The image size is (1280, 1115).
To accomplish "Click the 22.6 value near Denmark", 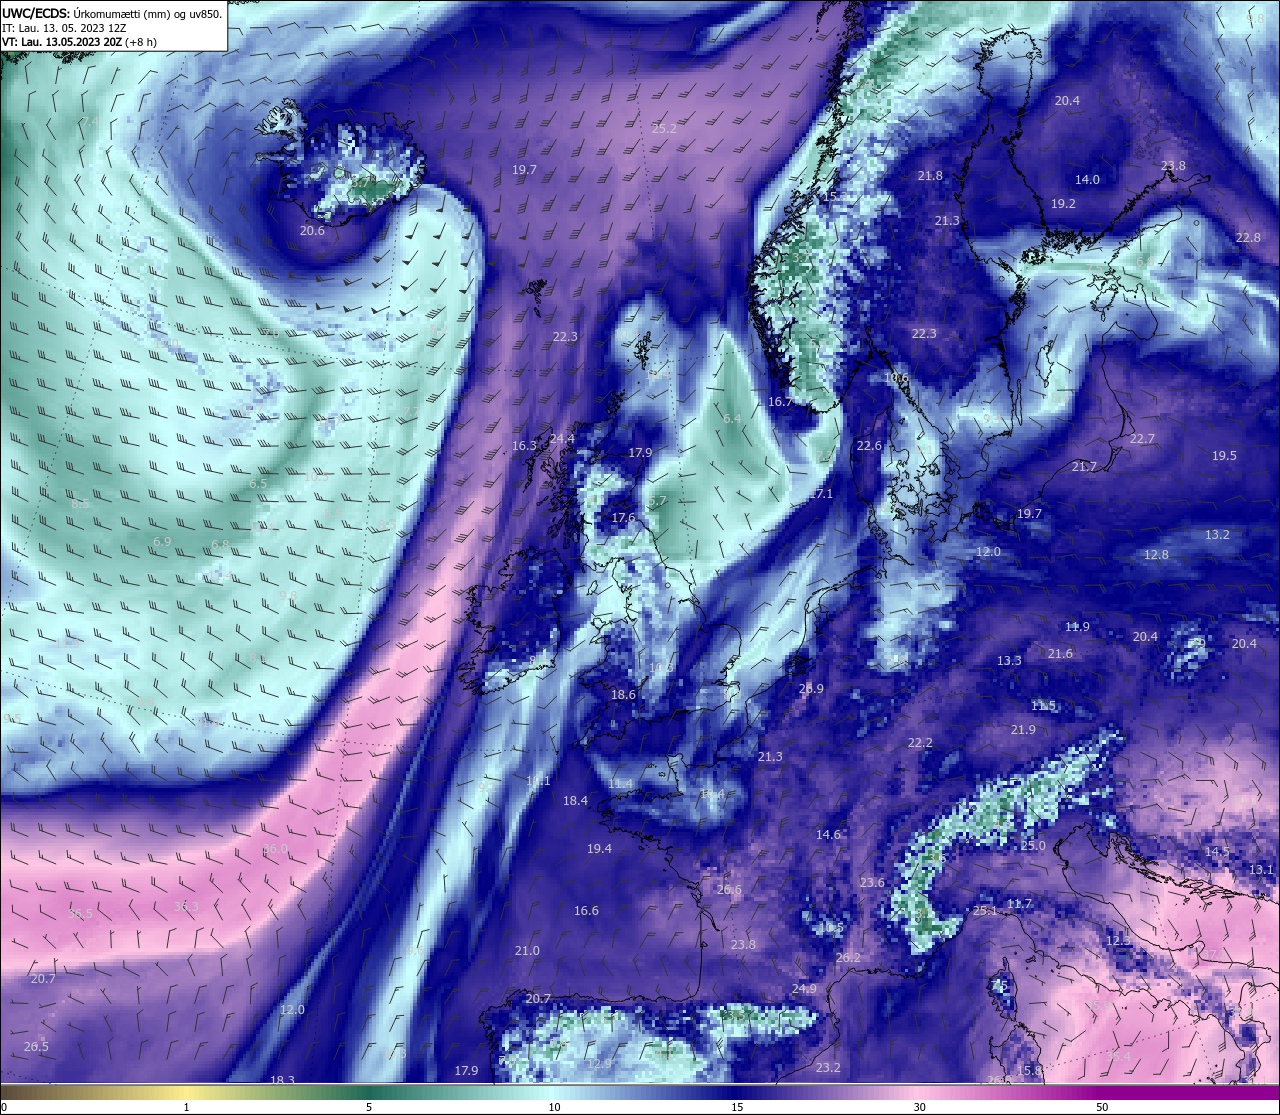I will 869,446.
